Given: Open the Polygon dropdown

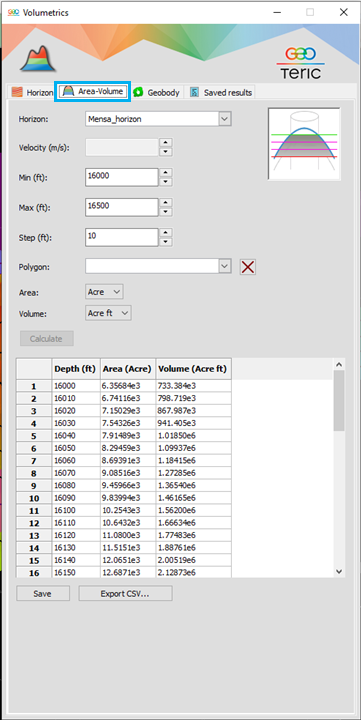Looking at the screenshot, I should (x=158, y=266).
